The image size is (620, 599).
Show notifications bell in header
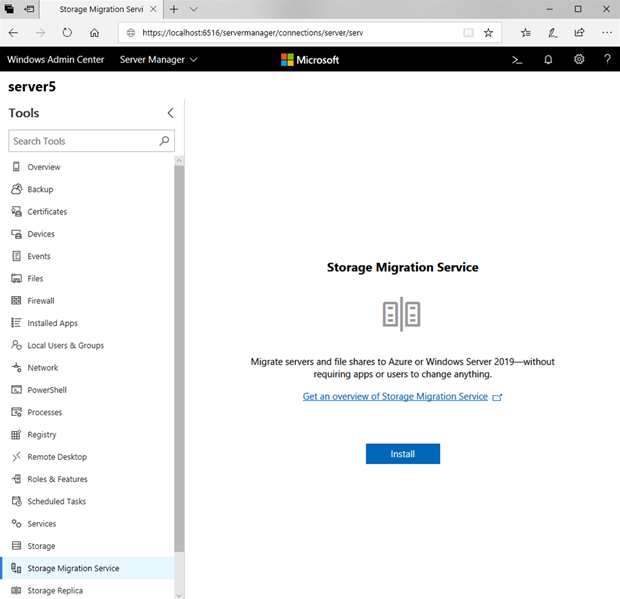pyautogui.click(x=548, y=60)
